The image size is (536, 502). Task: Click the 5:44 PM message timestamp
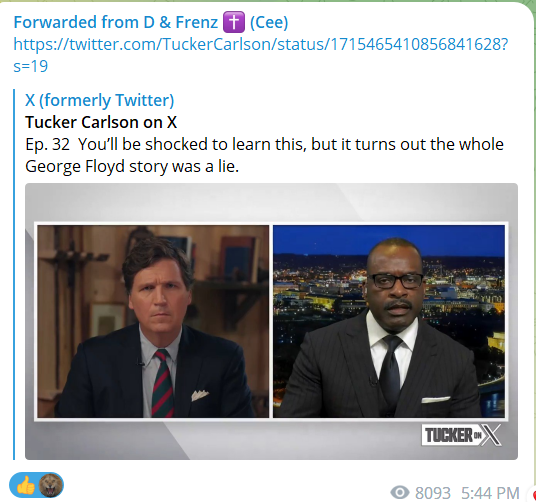[490, 493]
